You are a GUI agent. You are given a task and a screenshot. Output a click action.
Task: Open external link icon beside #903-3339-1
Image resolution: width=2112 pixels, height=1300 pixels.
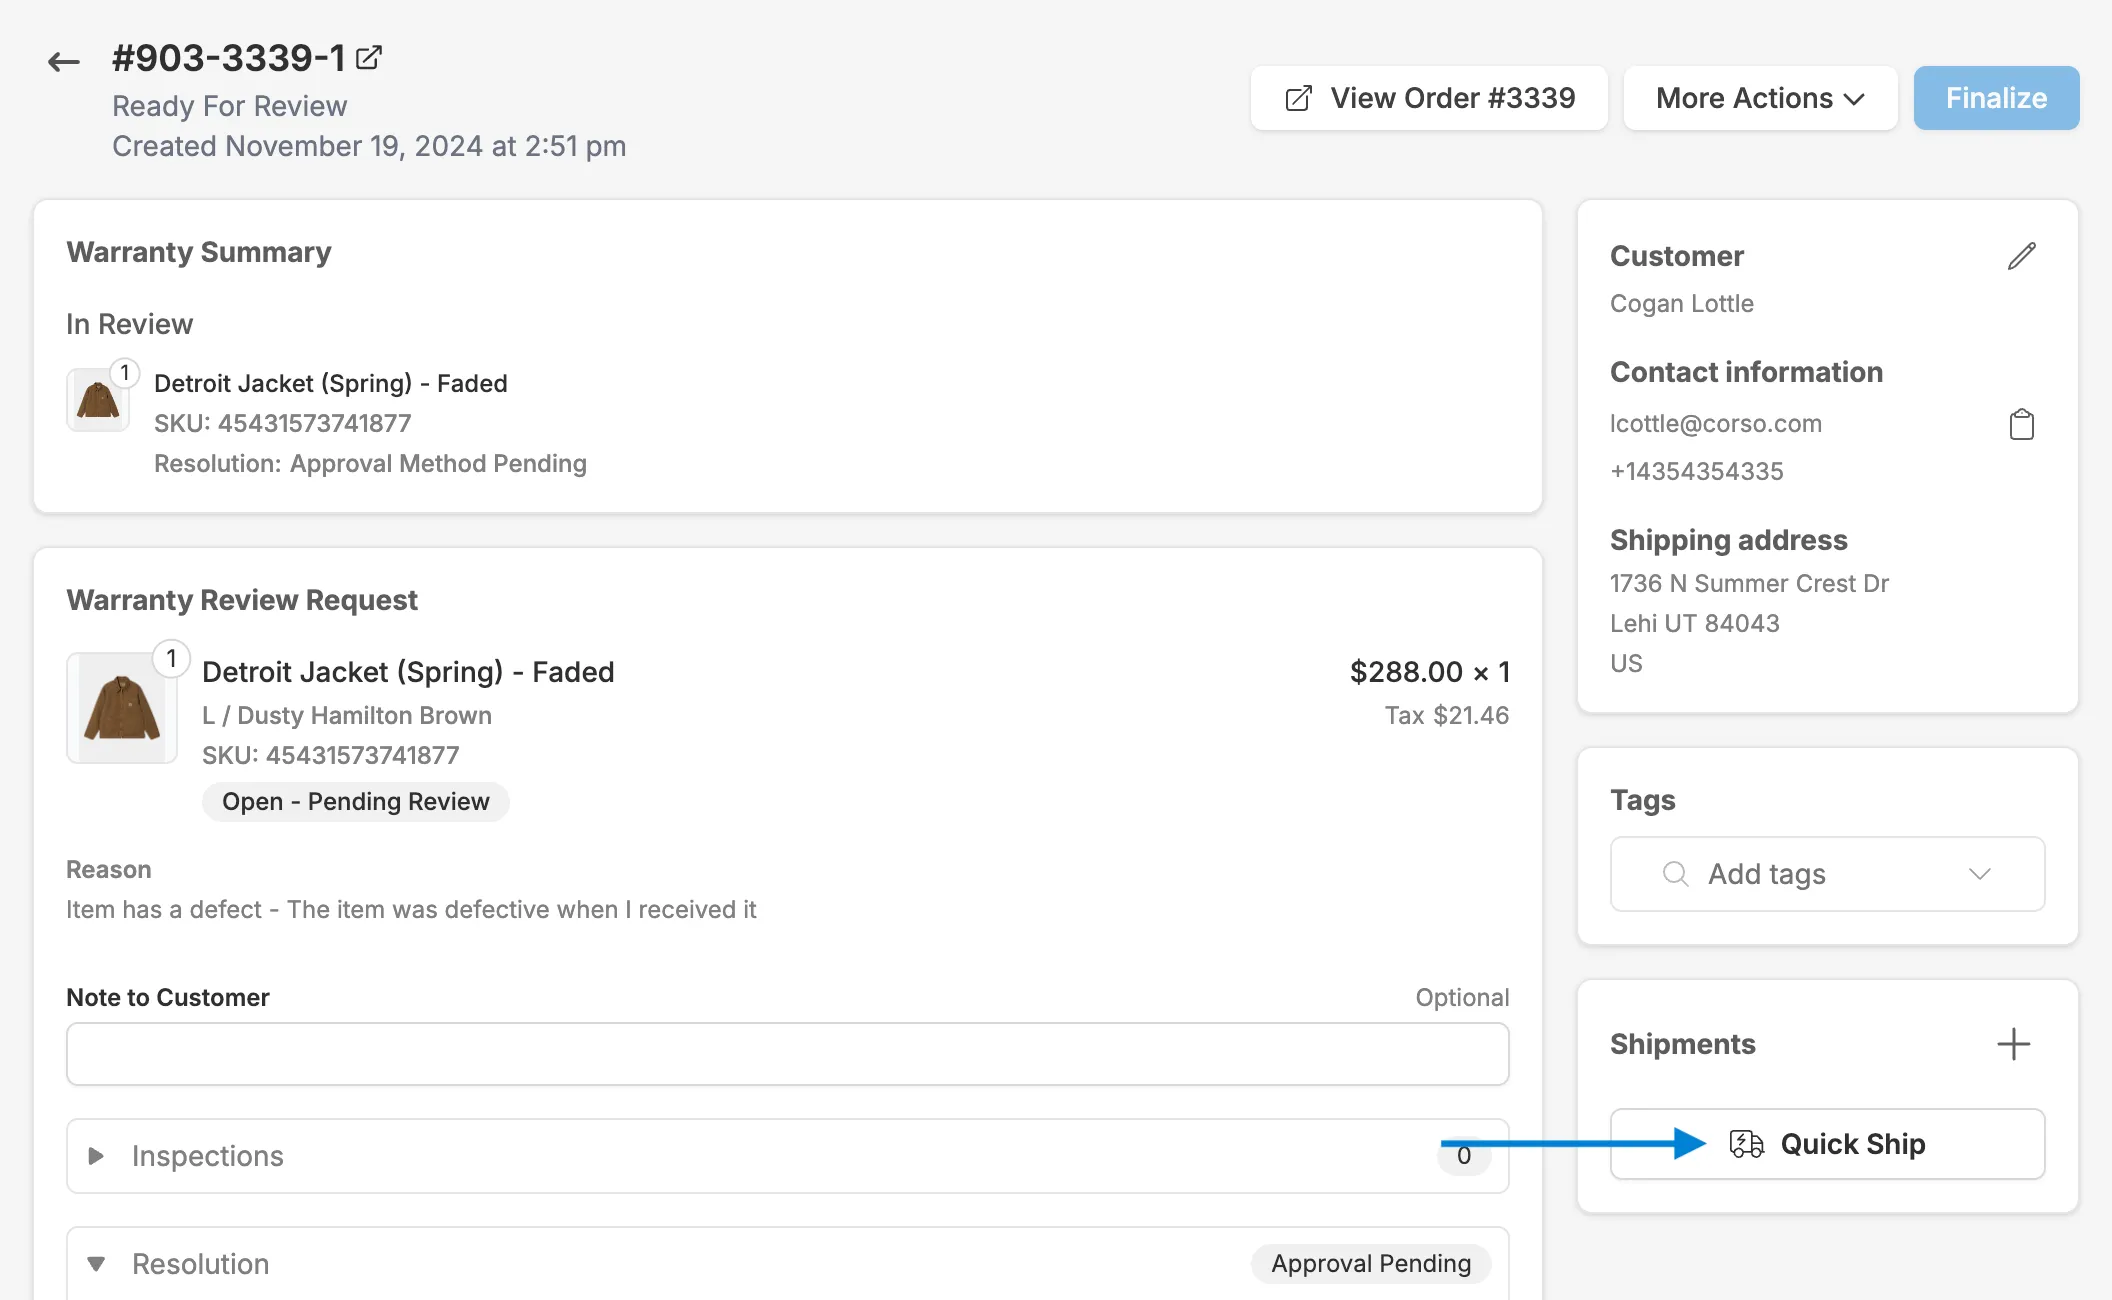tap(369, 58)
